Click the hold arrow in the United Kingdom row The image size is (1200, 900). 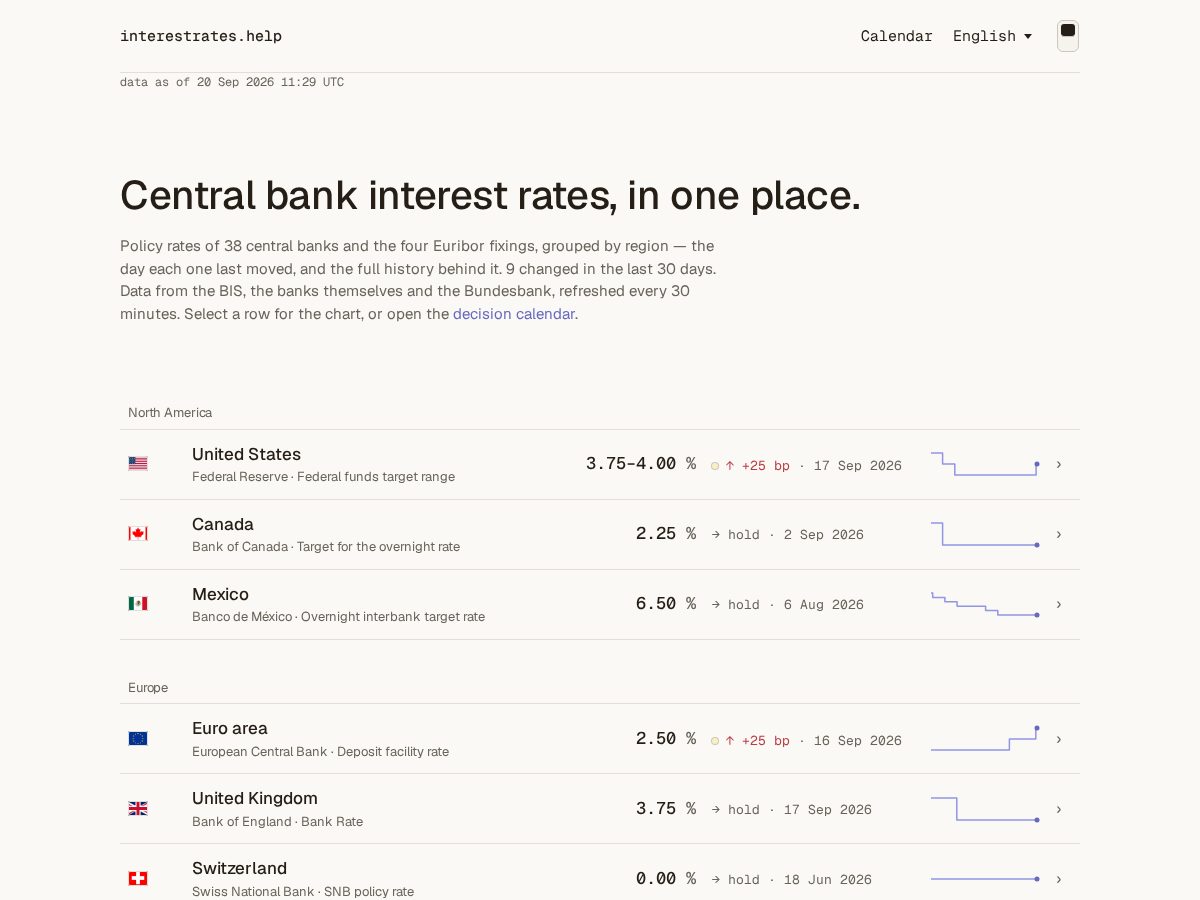(x=716, y=810)
